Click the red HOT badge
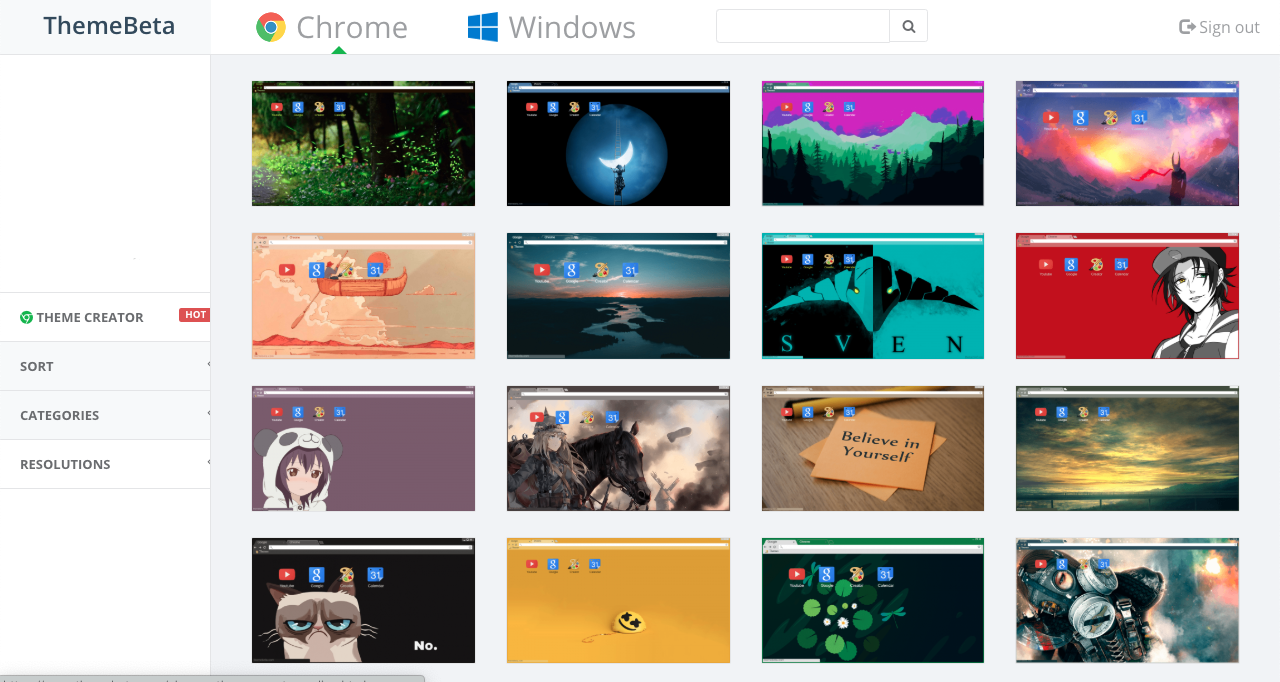The image size is (1280, 682). (194, 314)
